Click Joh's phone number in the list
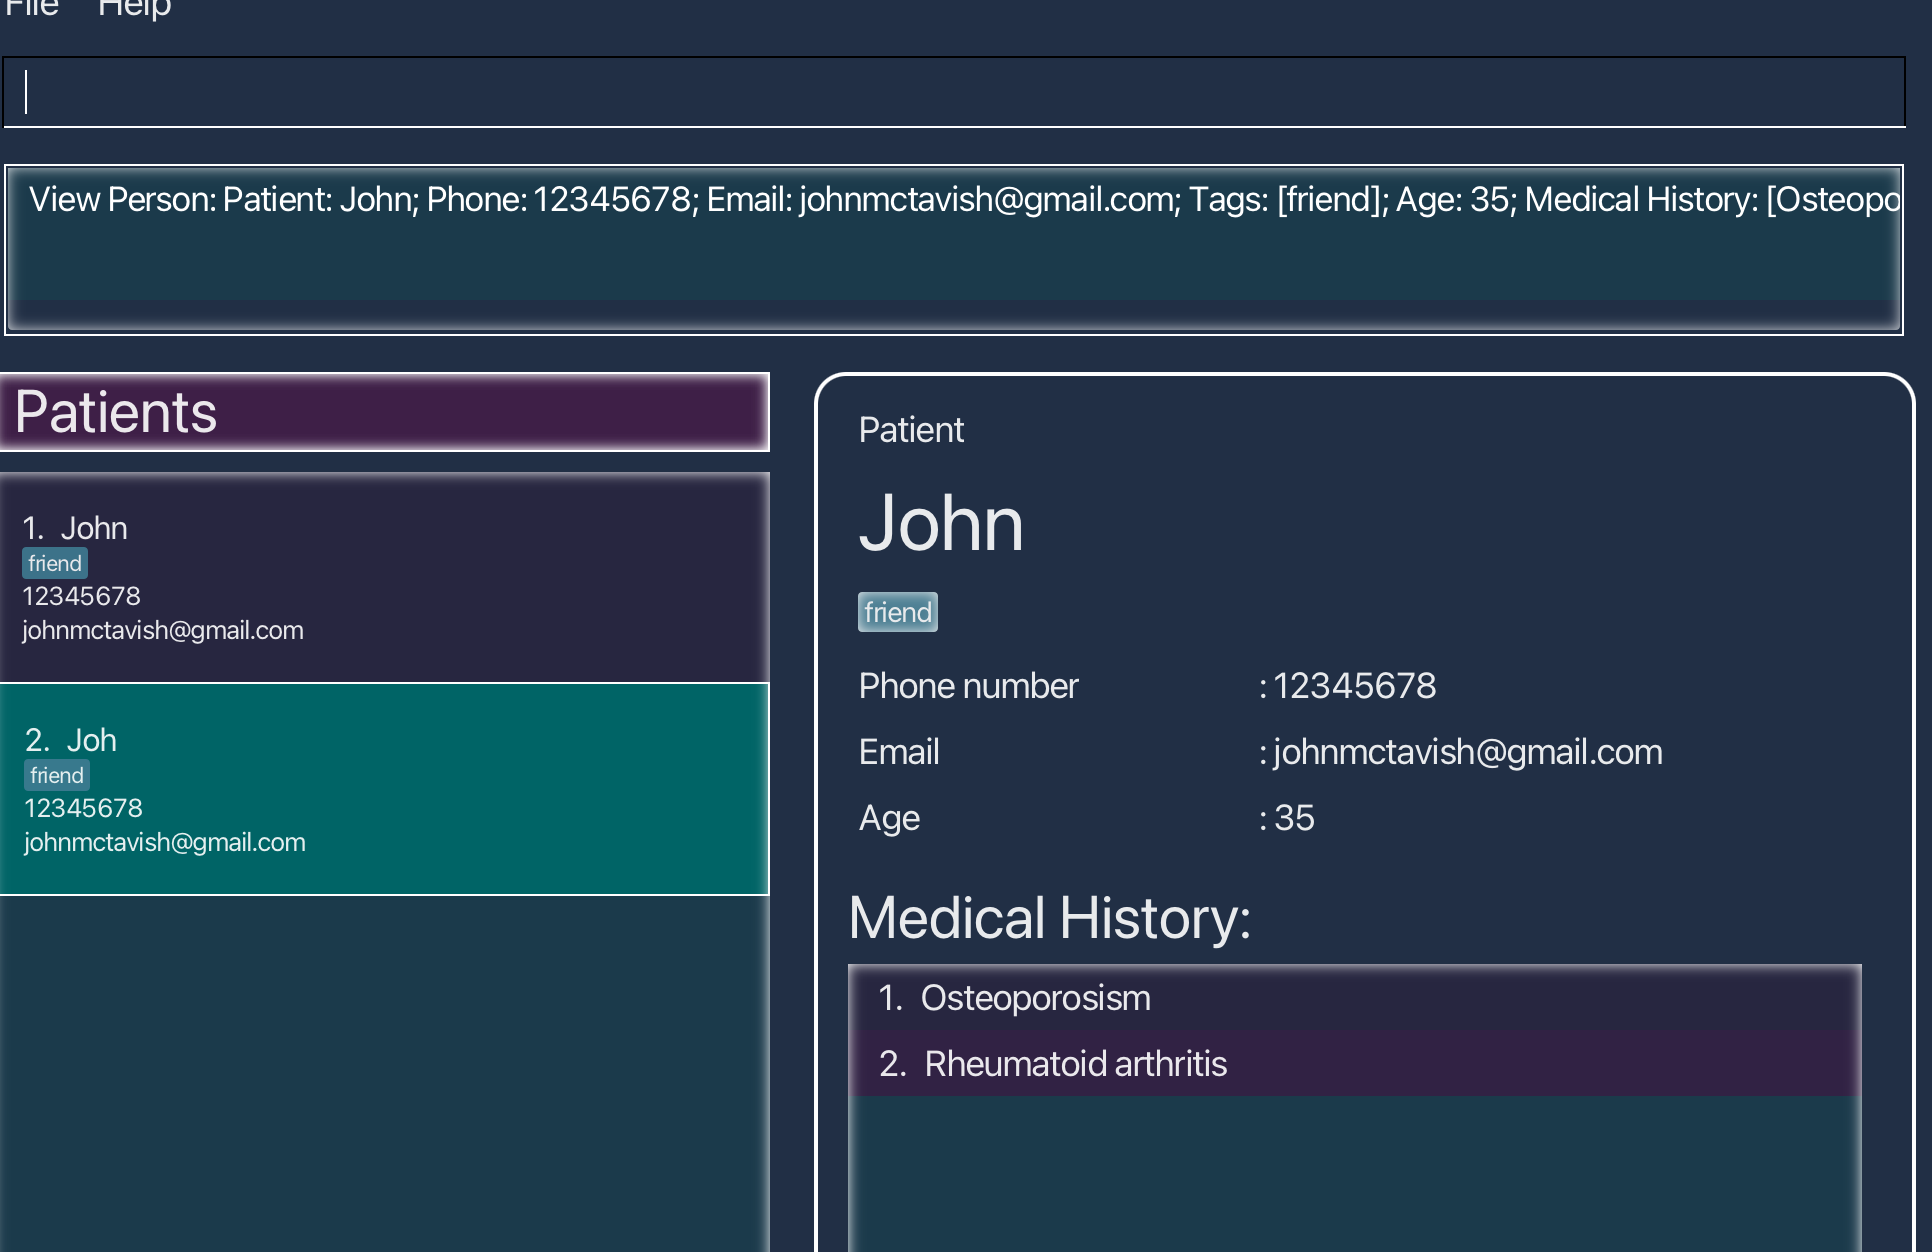 pos(84,808)
